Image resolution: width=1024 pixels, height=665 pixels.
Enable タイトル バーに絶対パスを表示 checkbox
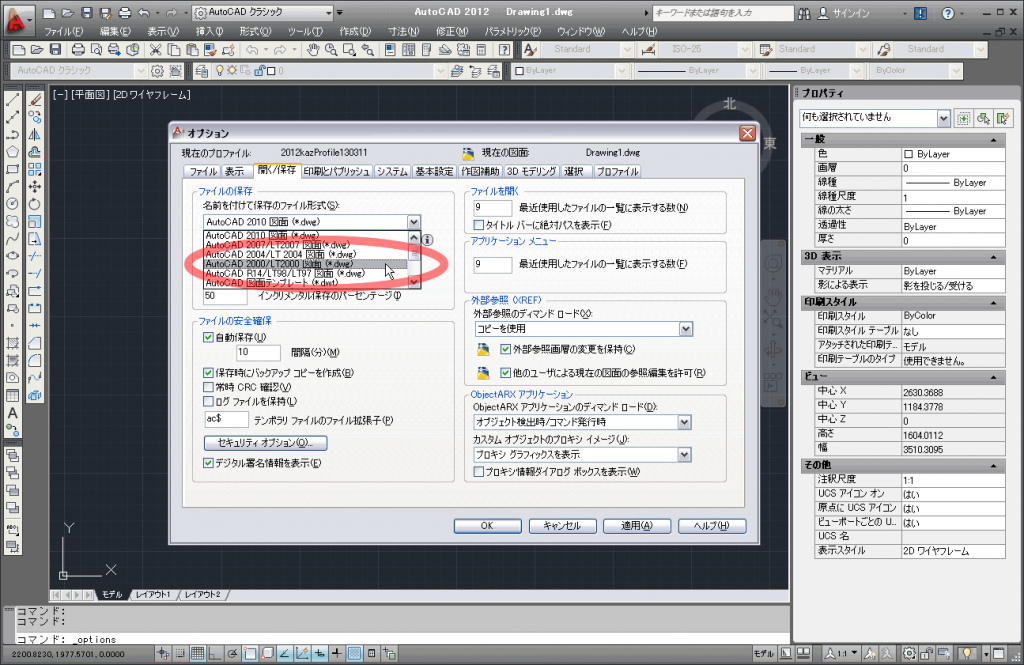(x=479, y=225)
